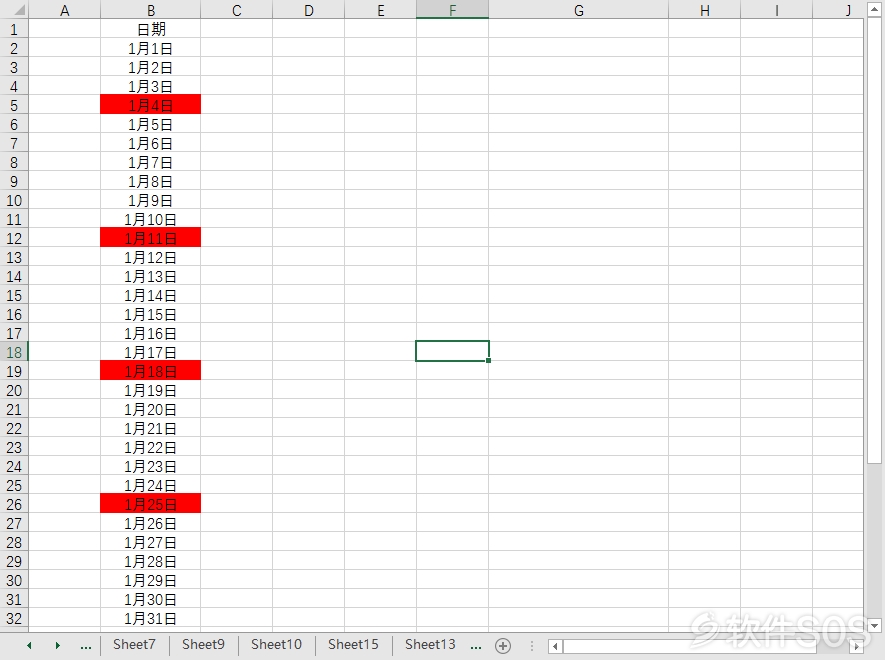Click the cell containing 1月15日
Viewport: 885px width, 660px height.
click(151, 314)
